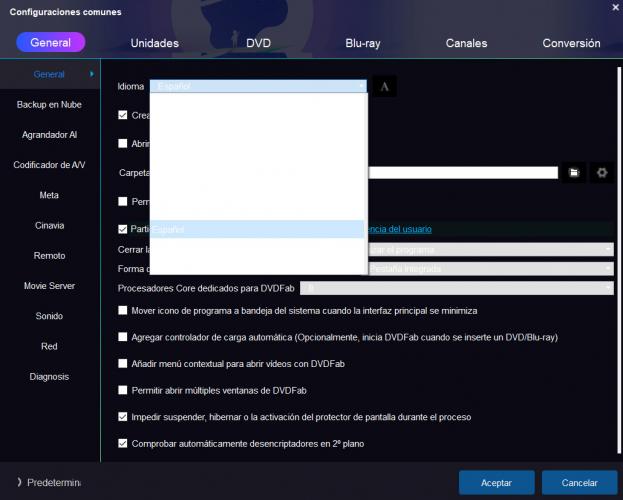Open Cinavia settings in sidebar

point(49,225)
